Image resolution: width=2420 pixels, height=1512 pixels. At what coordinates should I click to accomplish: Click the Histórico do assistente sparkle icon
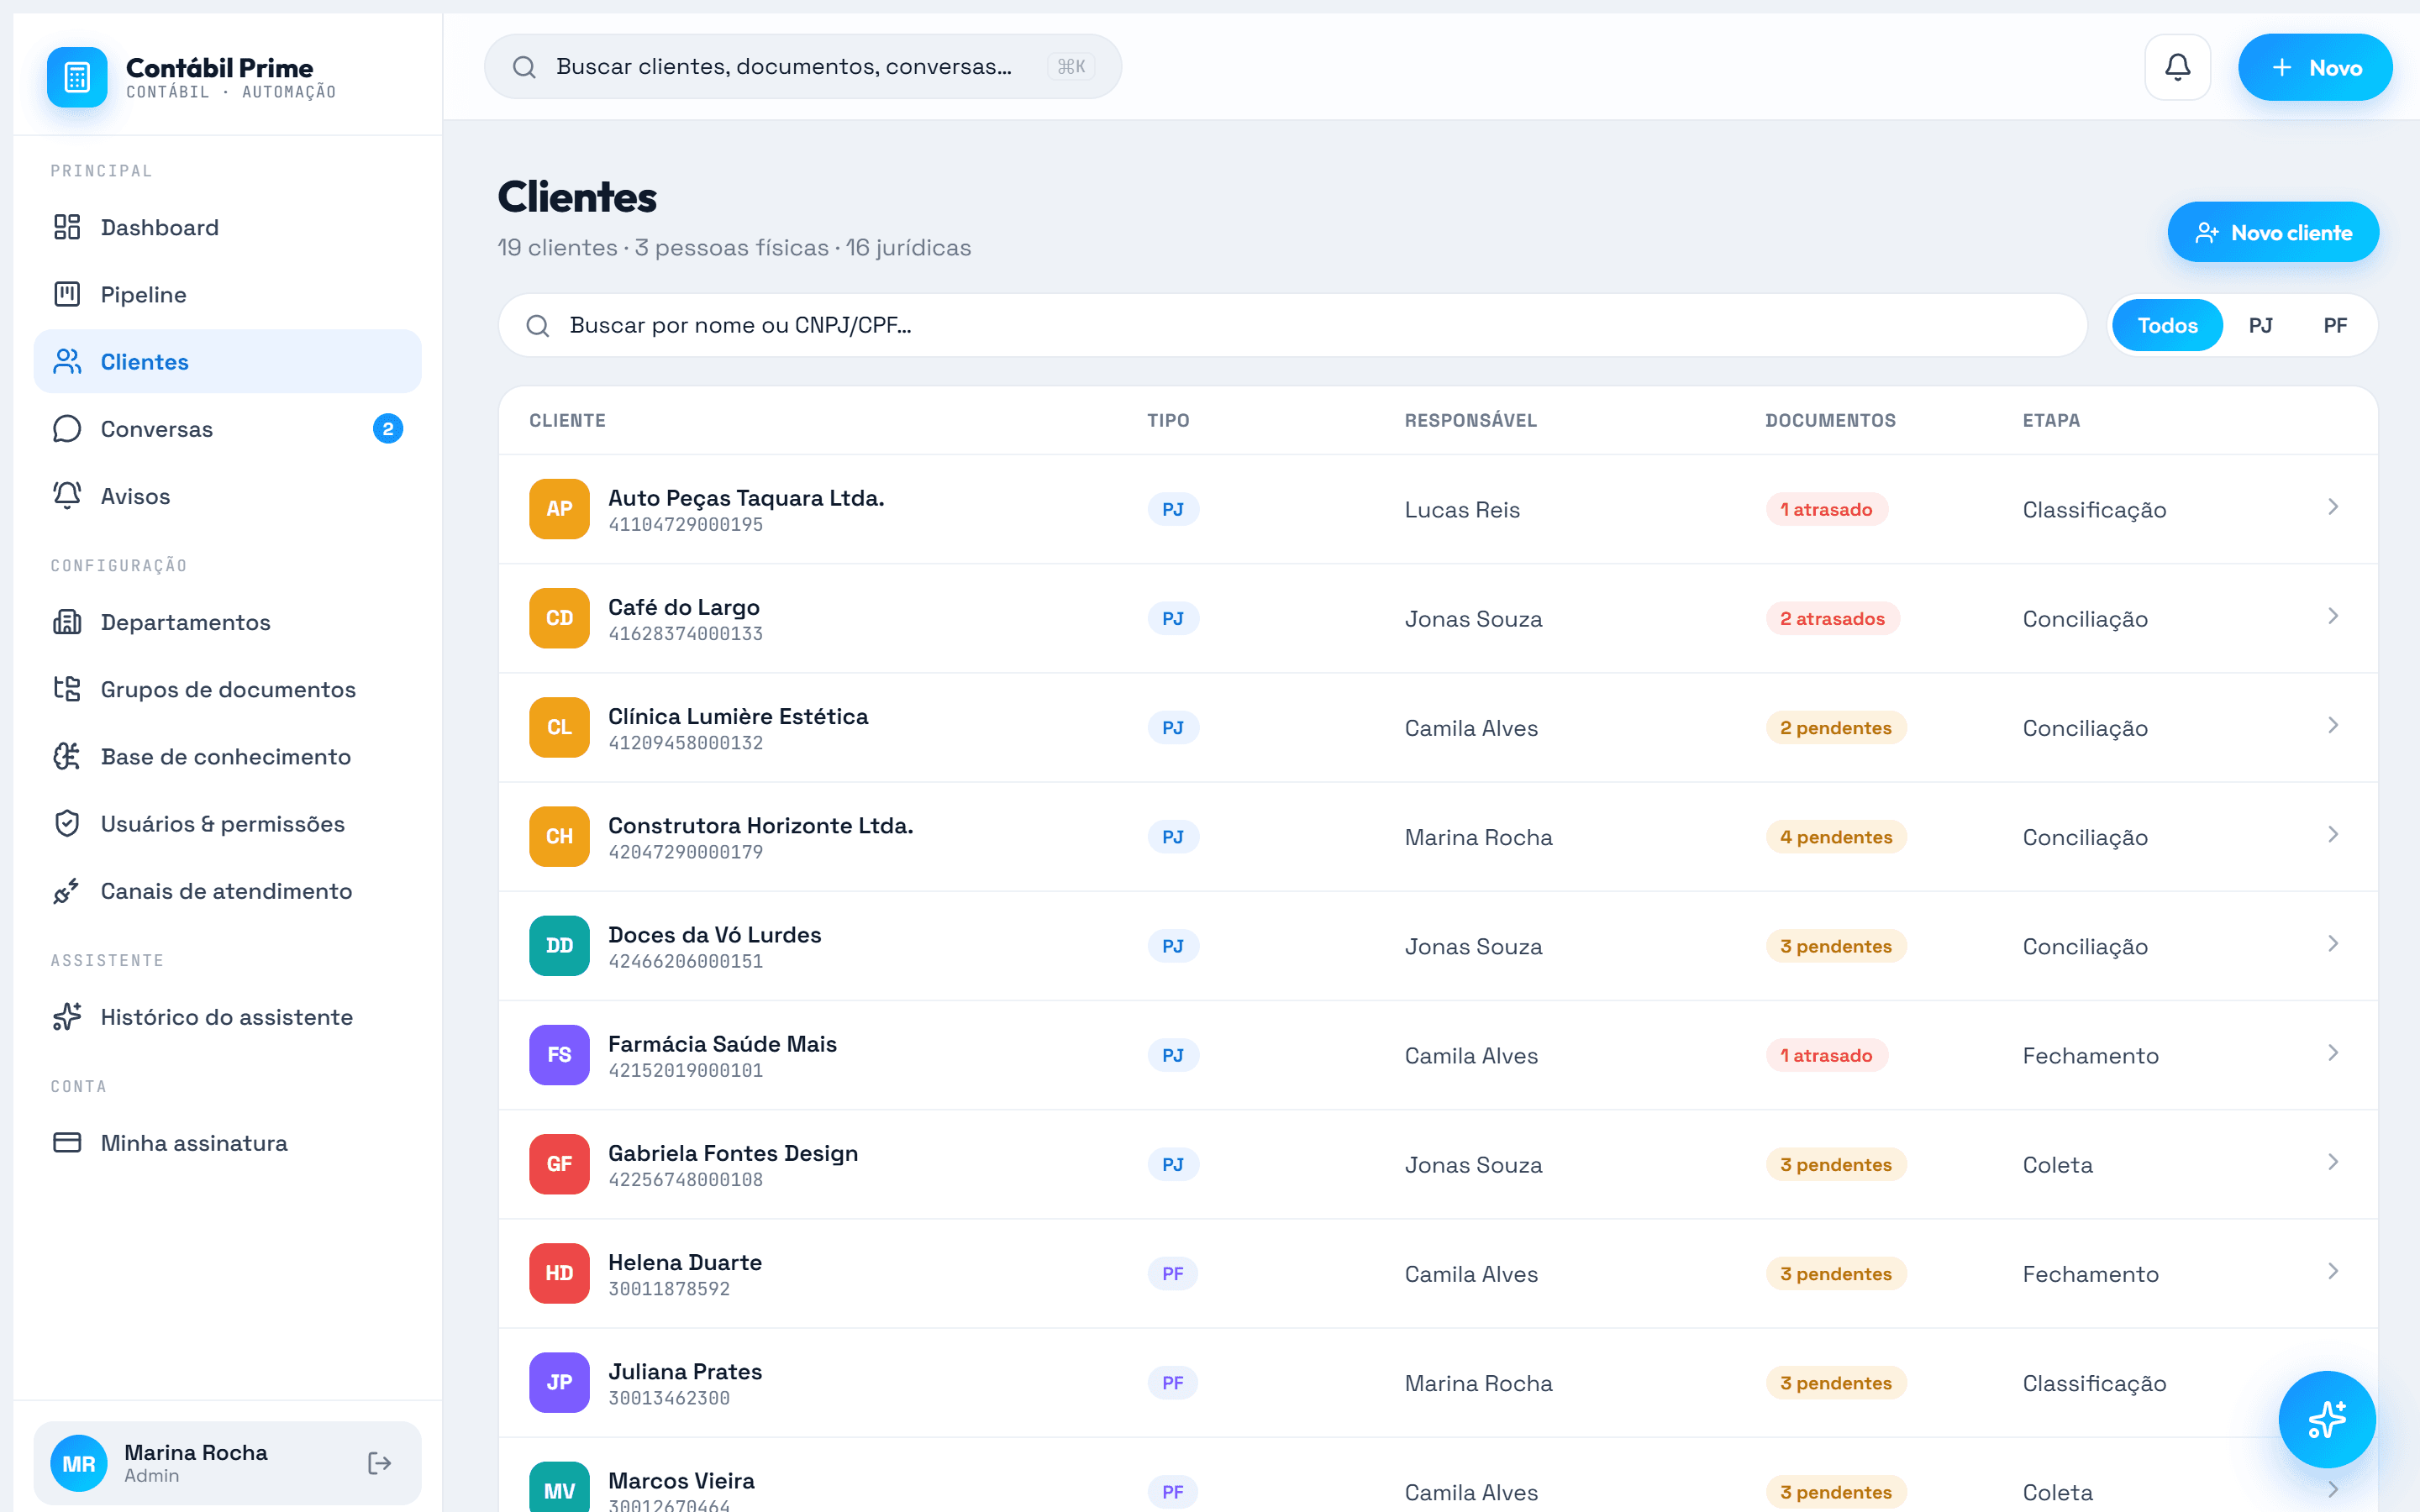tap(67, 1017)
